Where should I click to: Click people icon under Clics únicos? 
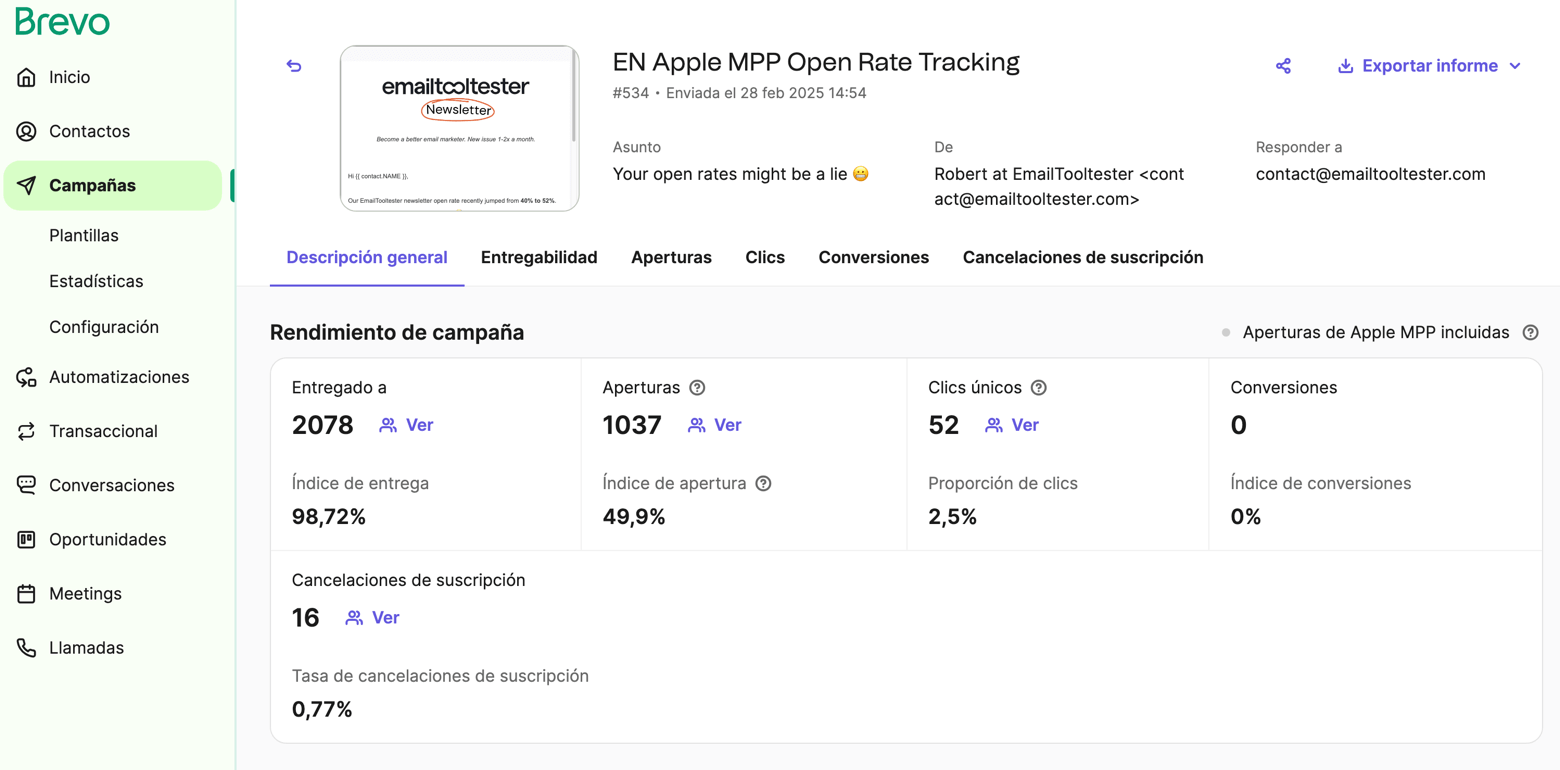coord(994,425)
